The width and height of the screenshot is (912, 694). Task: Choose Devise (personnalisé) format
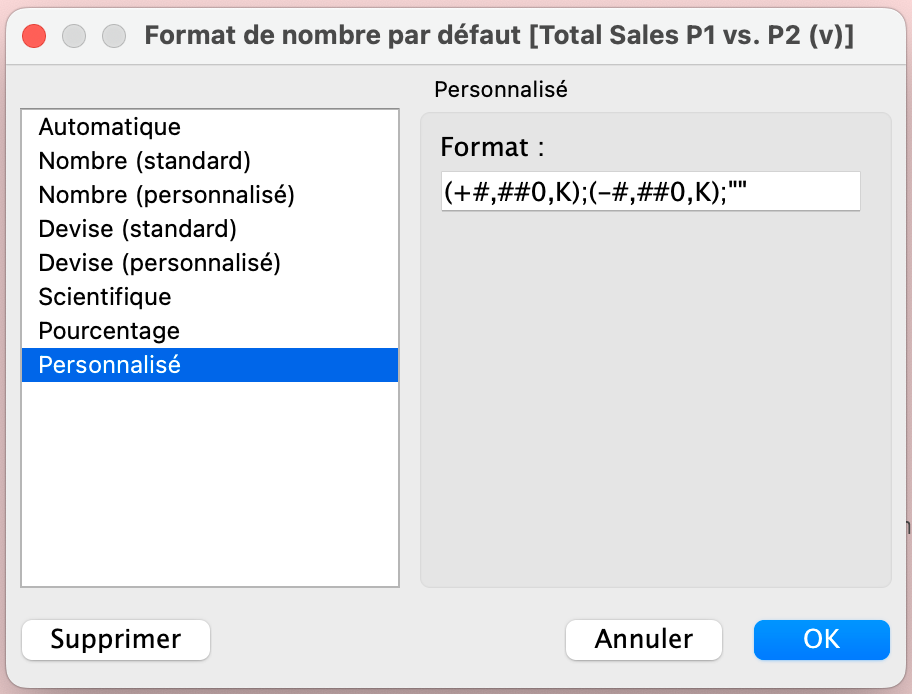(209, 263)
